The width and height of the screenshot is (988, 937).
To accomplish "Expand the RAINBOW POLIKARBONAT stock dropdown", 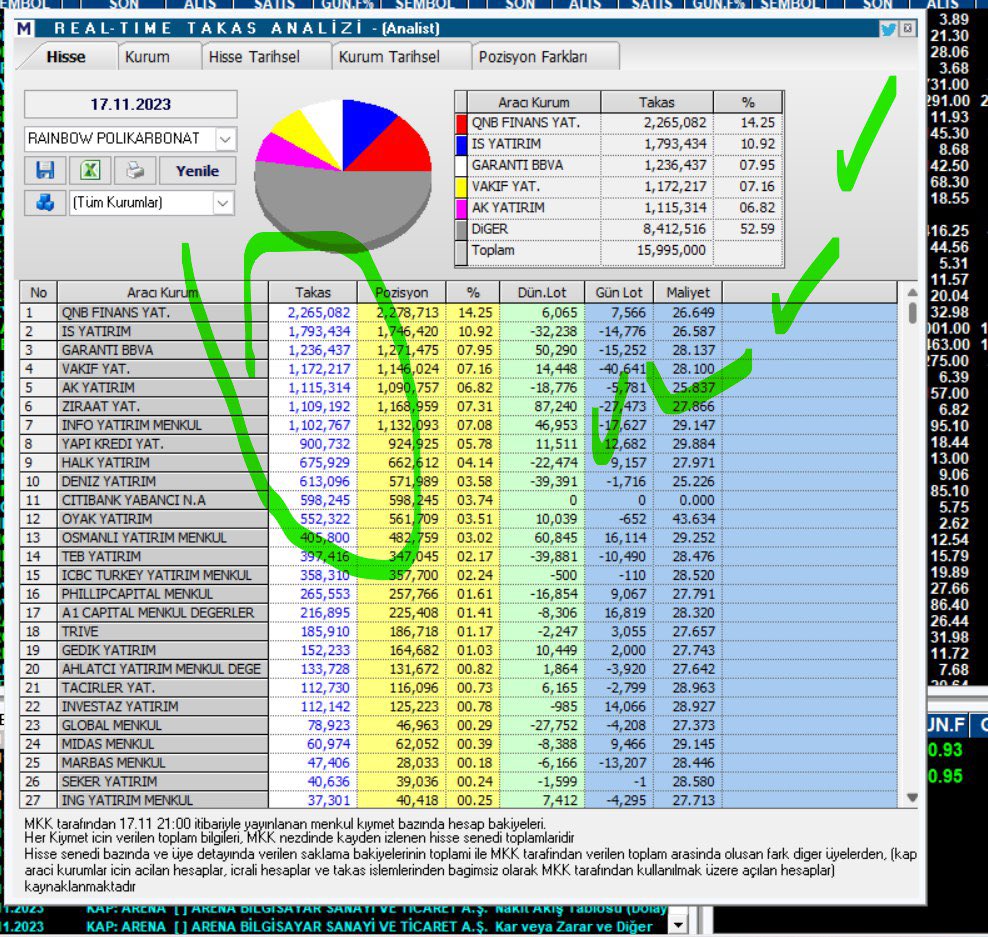I will pos(226,139).
